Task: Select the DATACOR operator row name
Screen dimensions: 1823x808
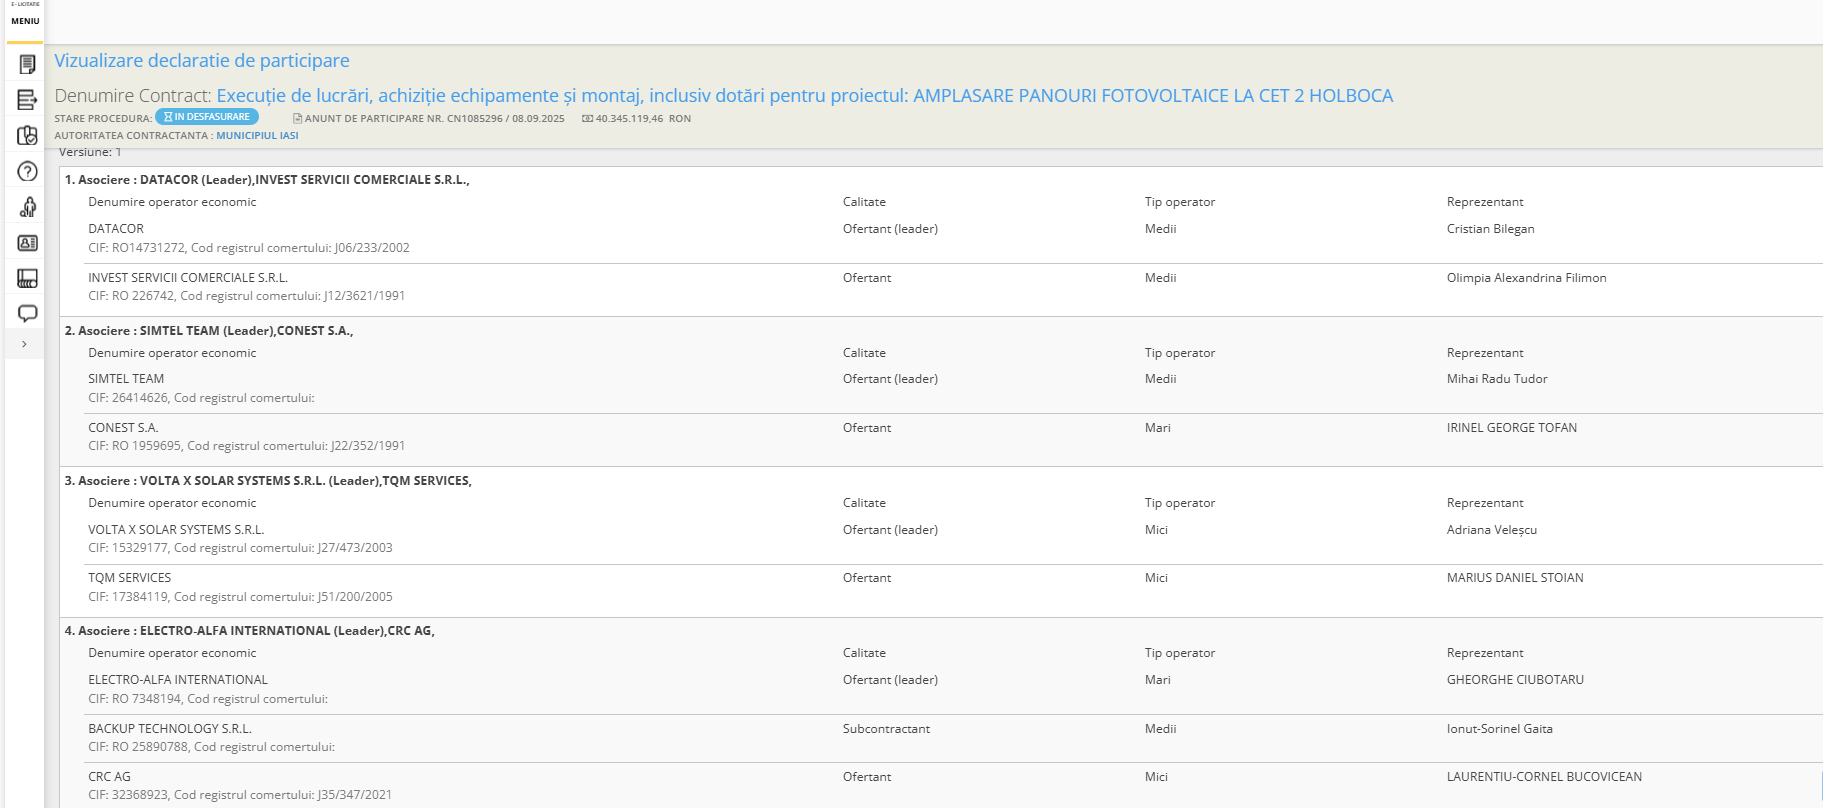Action: (116, 229)
